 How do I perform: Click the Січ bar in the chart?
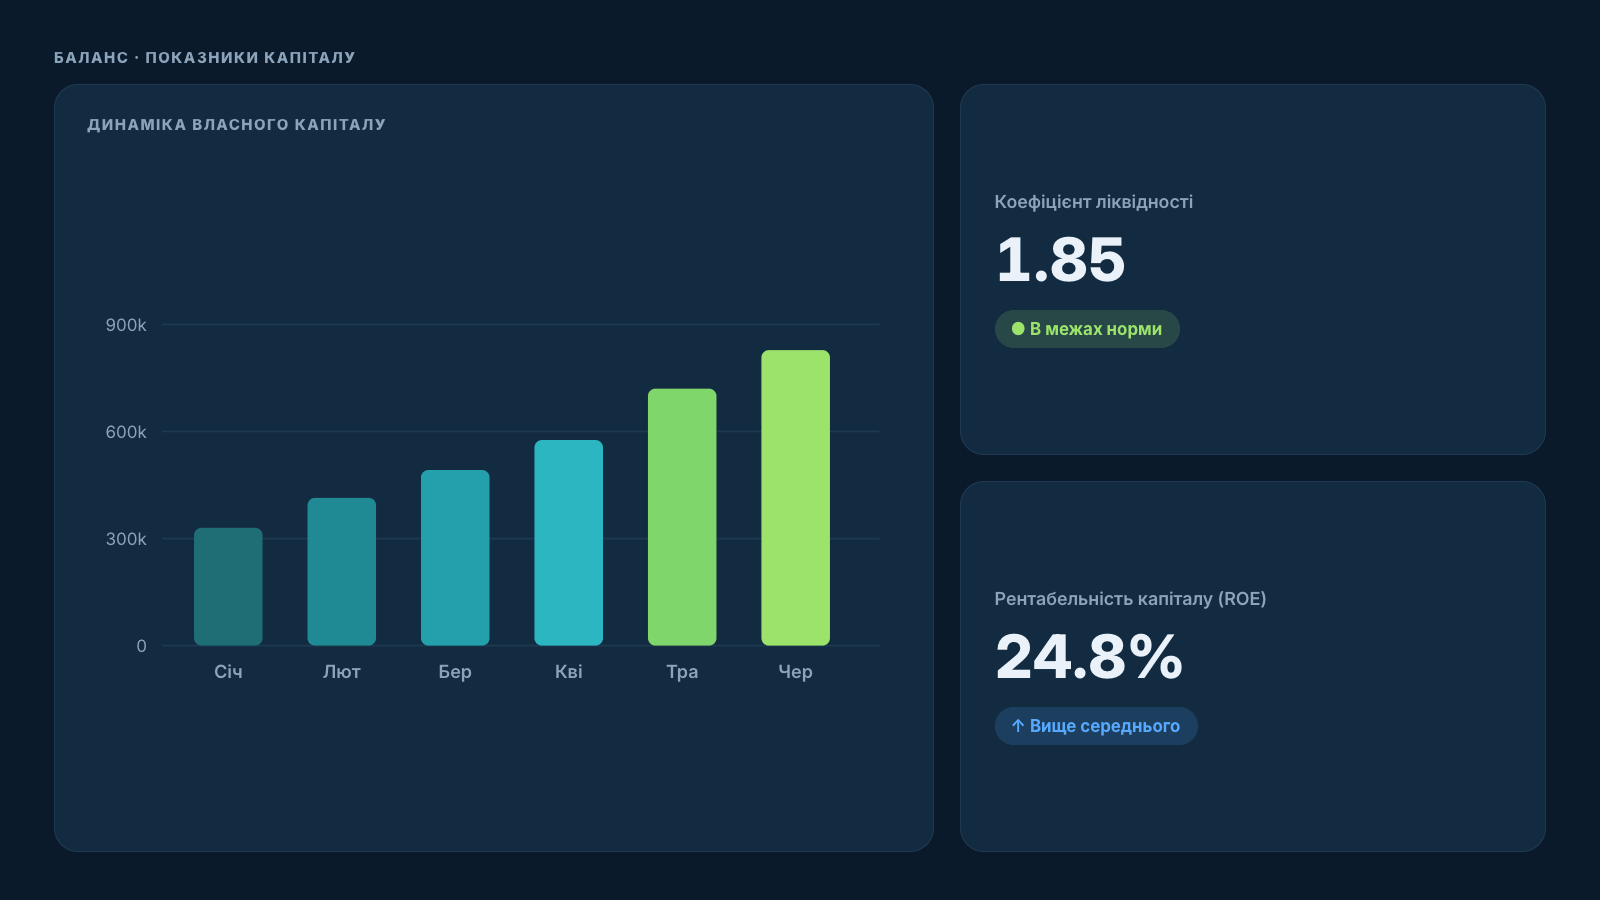[228, 587]
